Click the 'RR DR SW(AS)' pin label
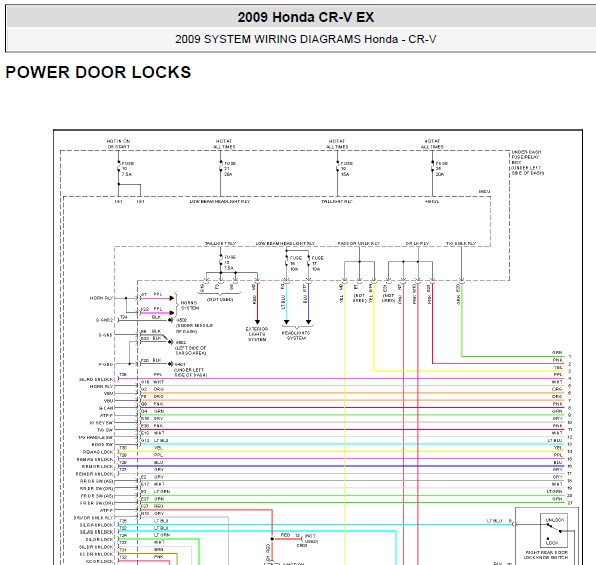Image resolution: width=596 pixels, height=565 pixels. [x=97, y=481]
